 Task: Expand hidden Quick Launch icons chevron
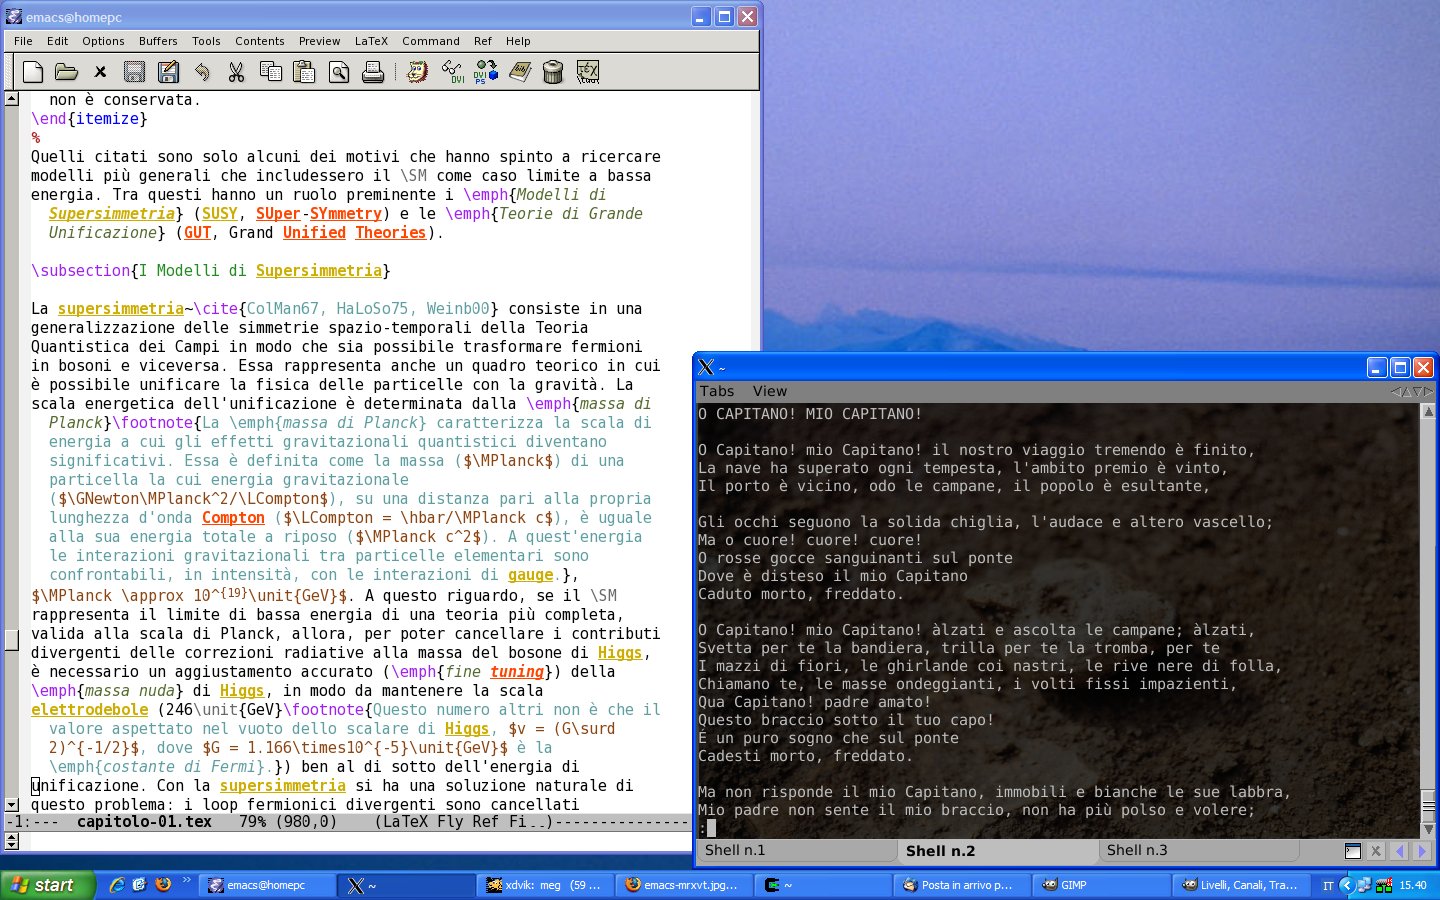[186, 882]
